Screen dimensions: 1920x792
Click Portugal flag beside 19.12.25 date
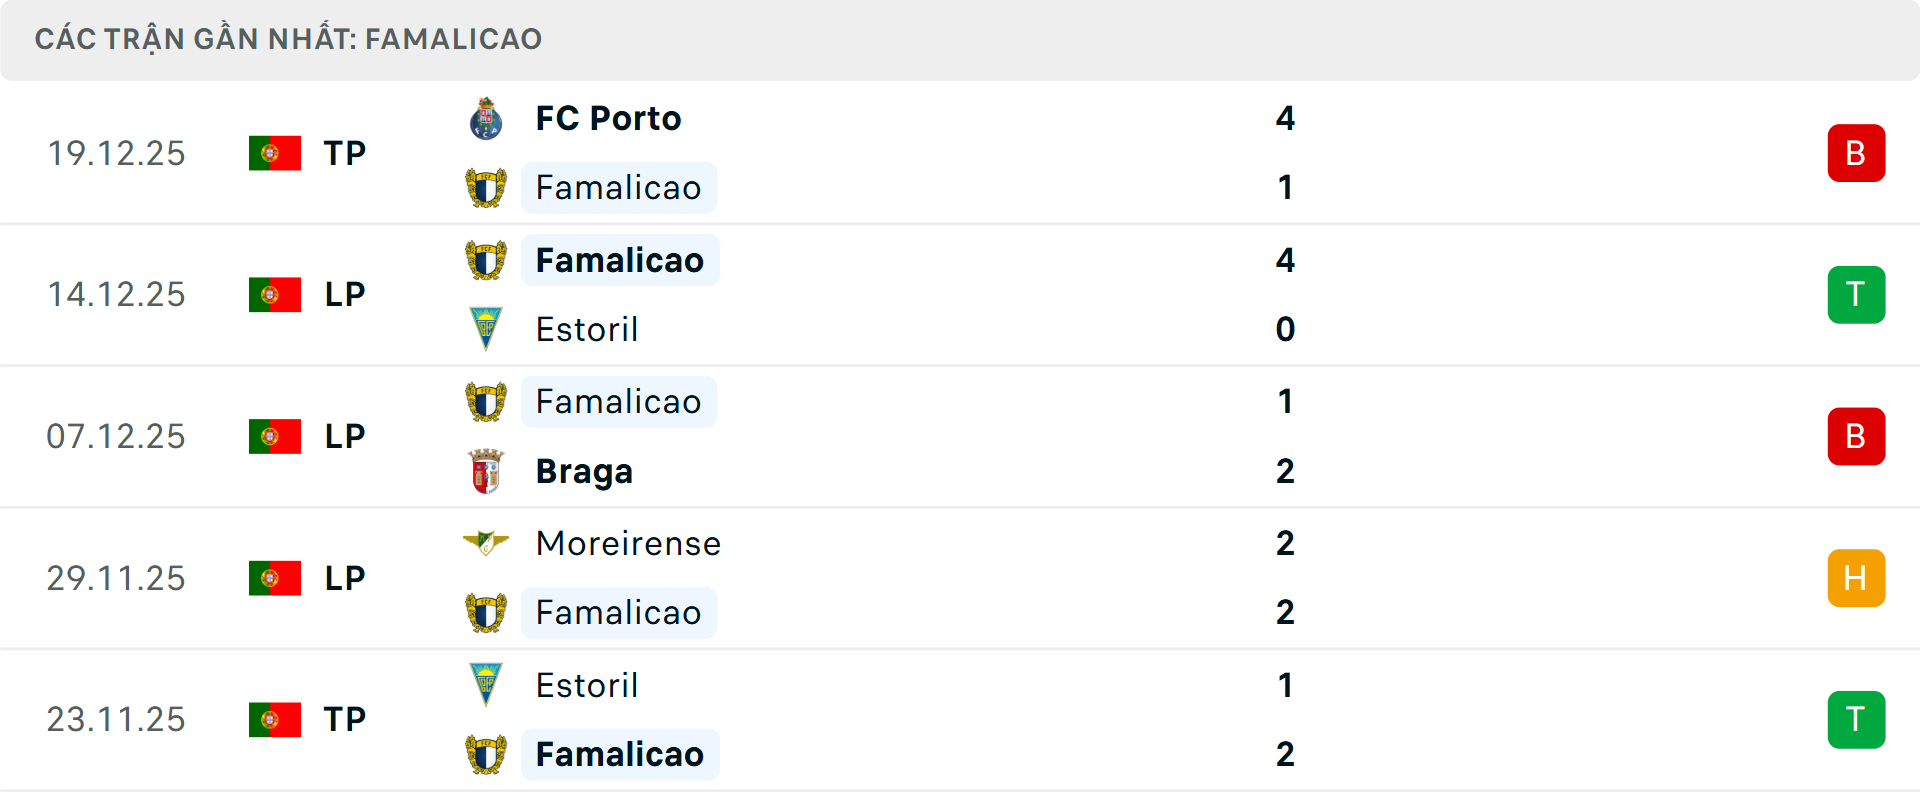275,153
